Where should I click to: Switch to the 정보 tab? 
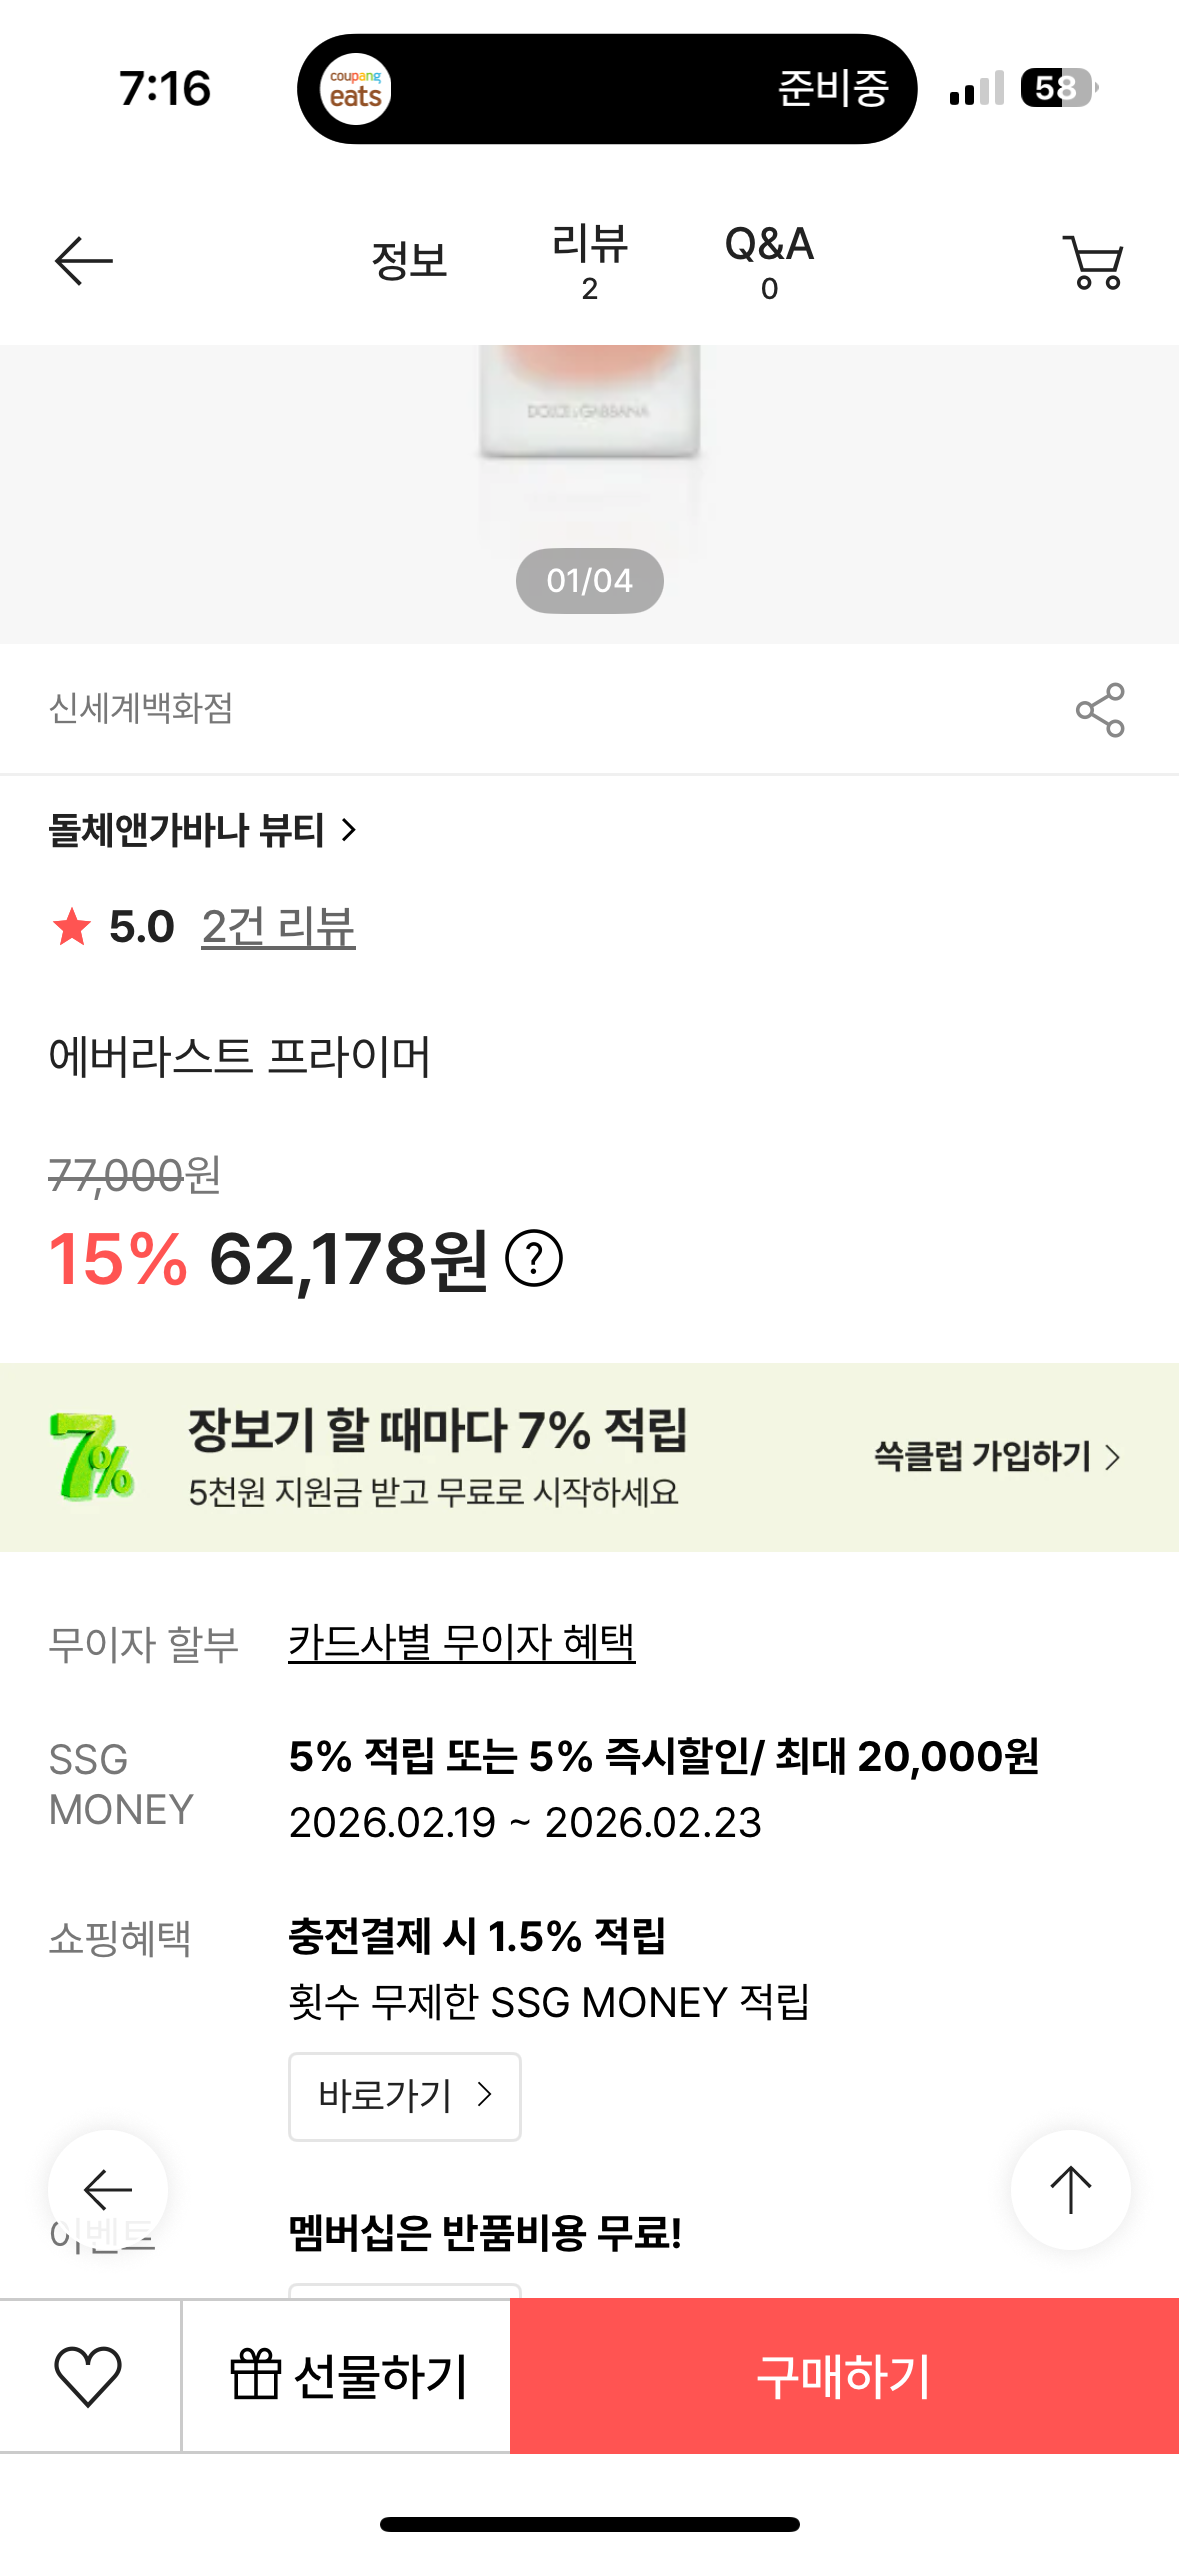(x=409, y=262)
